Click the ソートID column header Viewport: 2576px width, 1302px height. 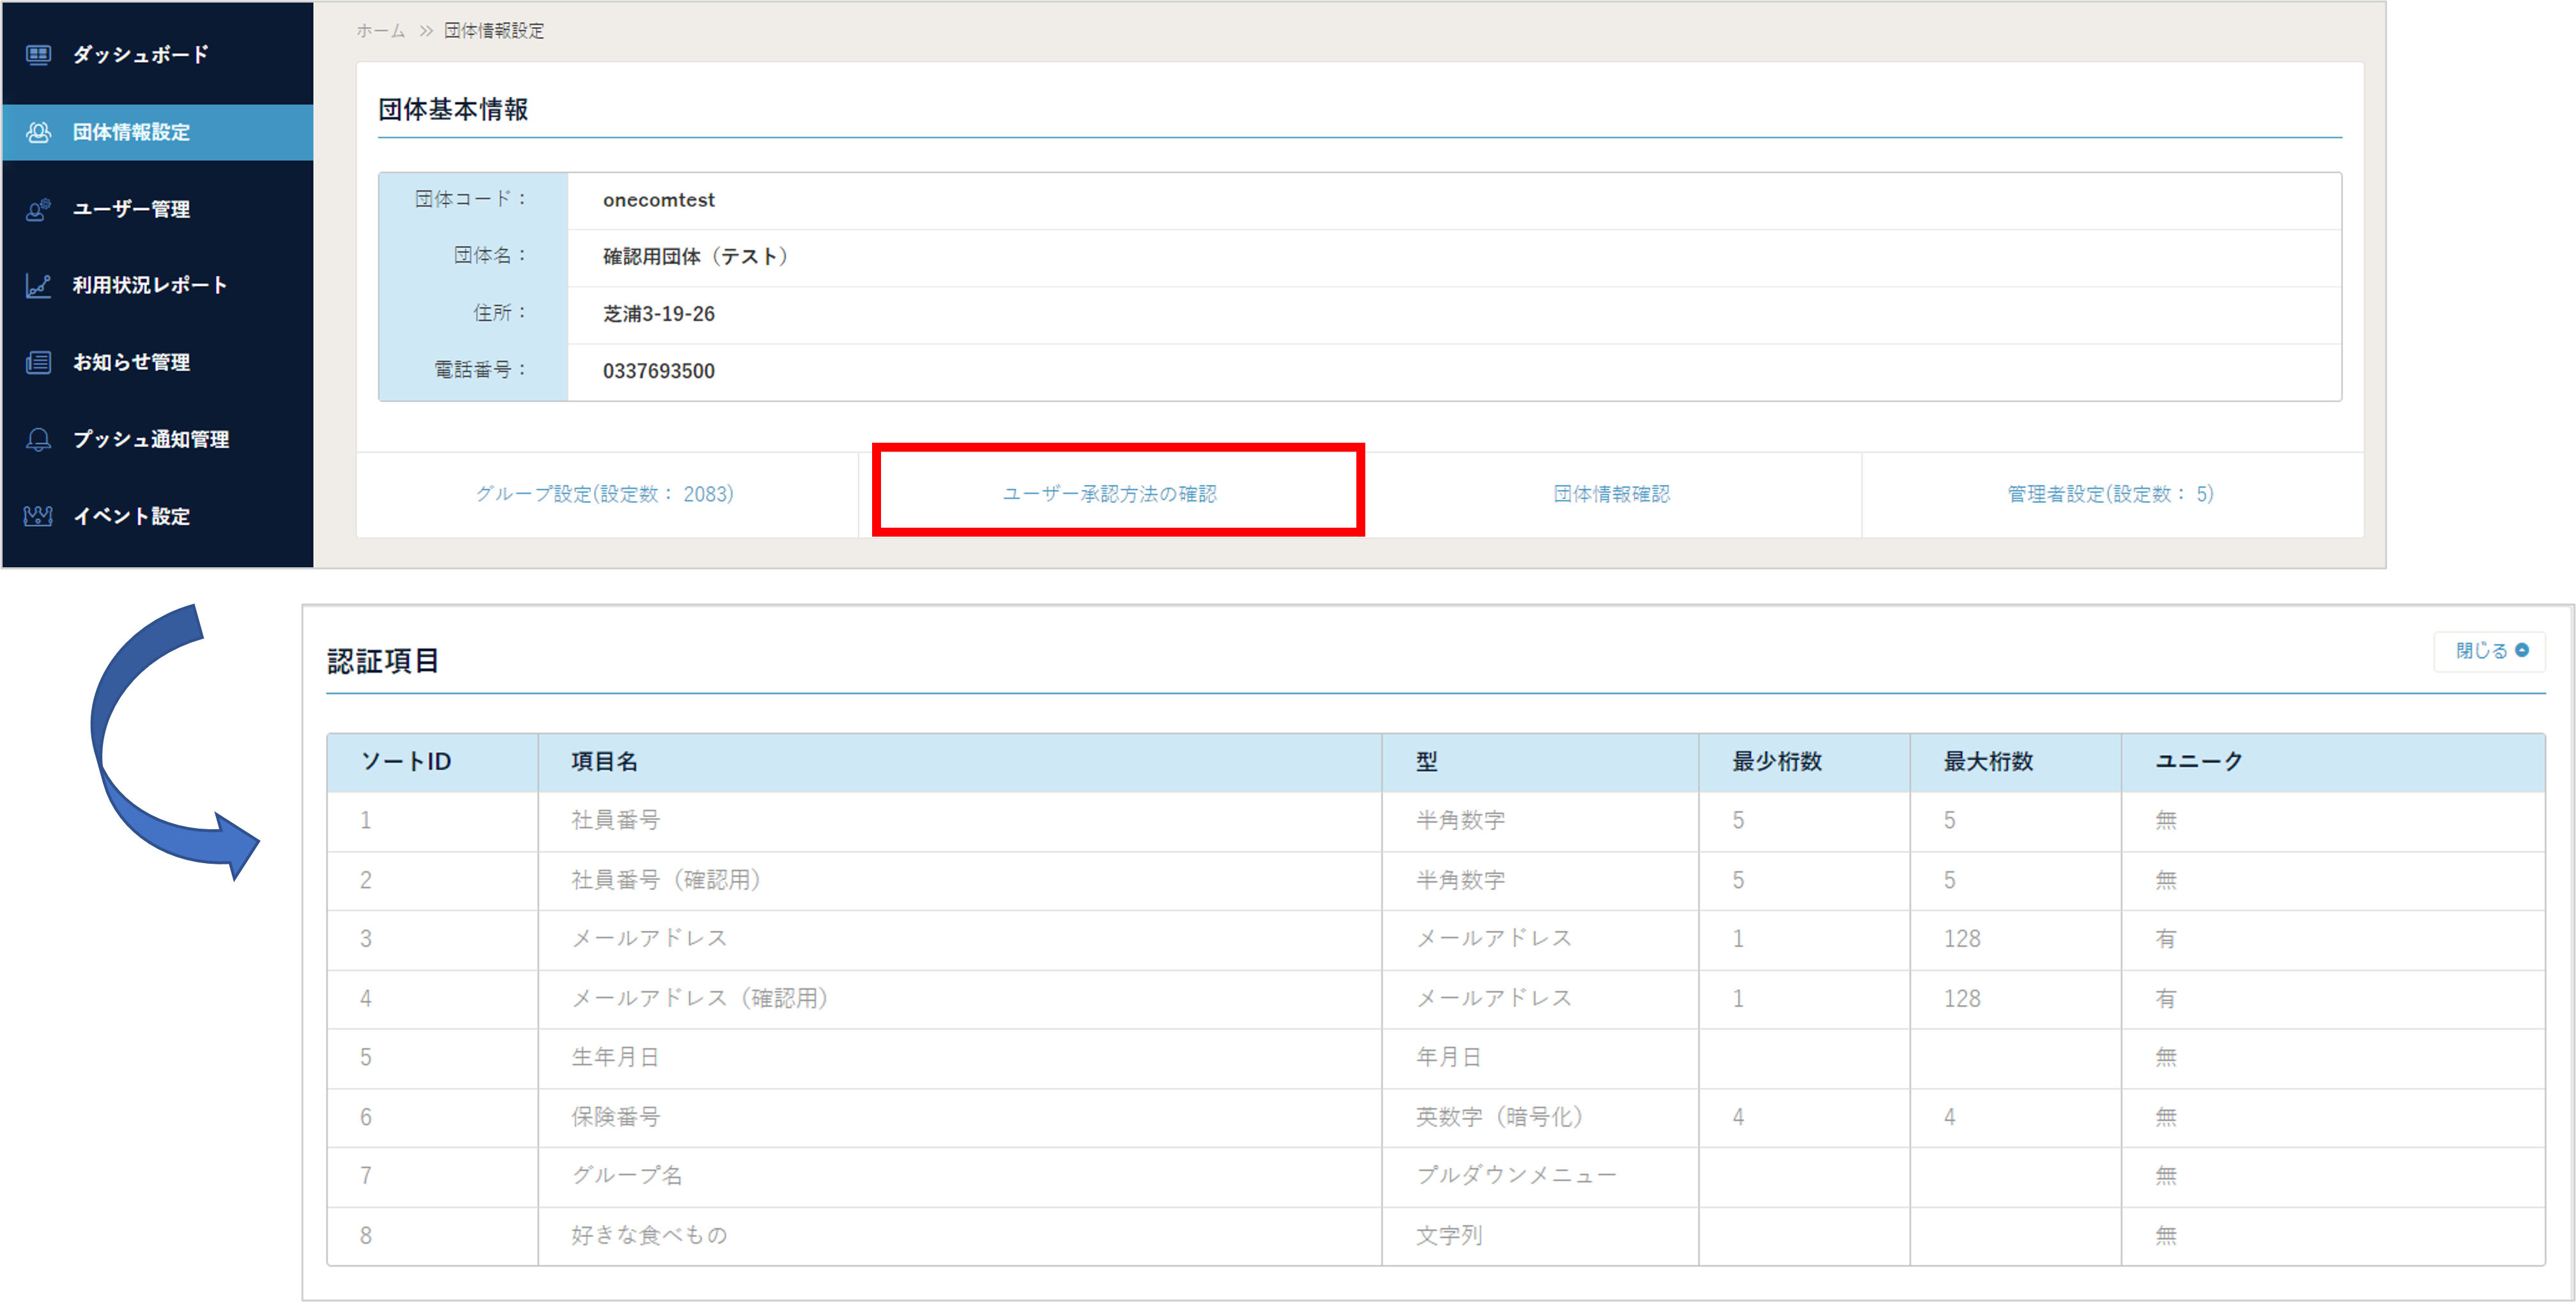point(406,762)
